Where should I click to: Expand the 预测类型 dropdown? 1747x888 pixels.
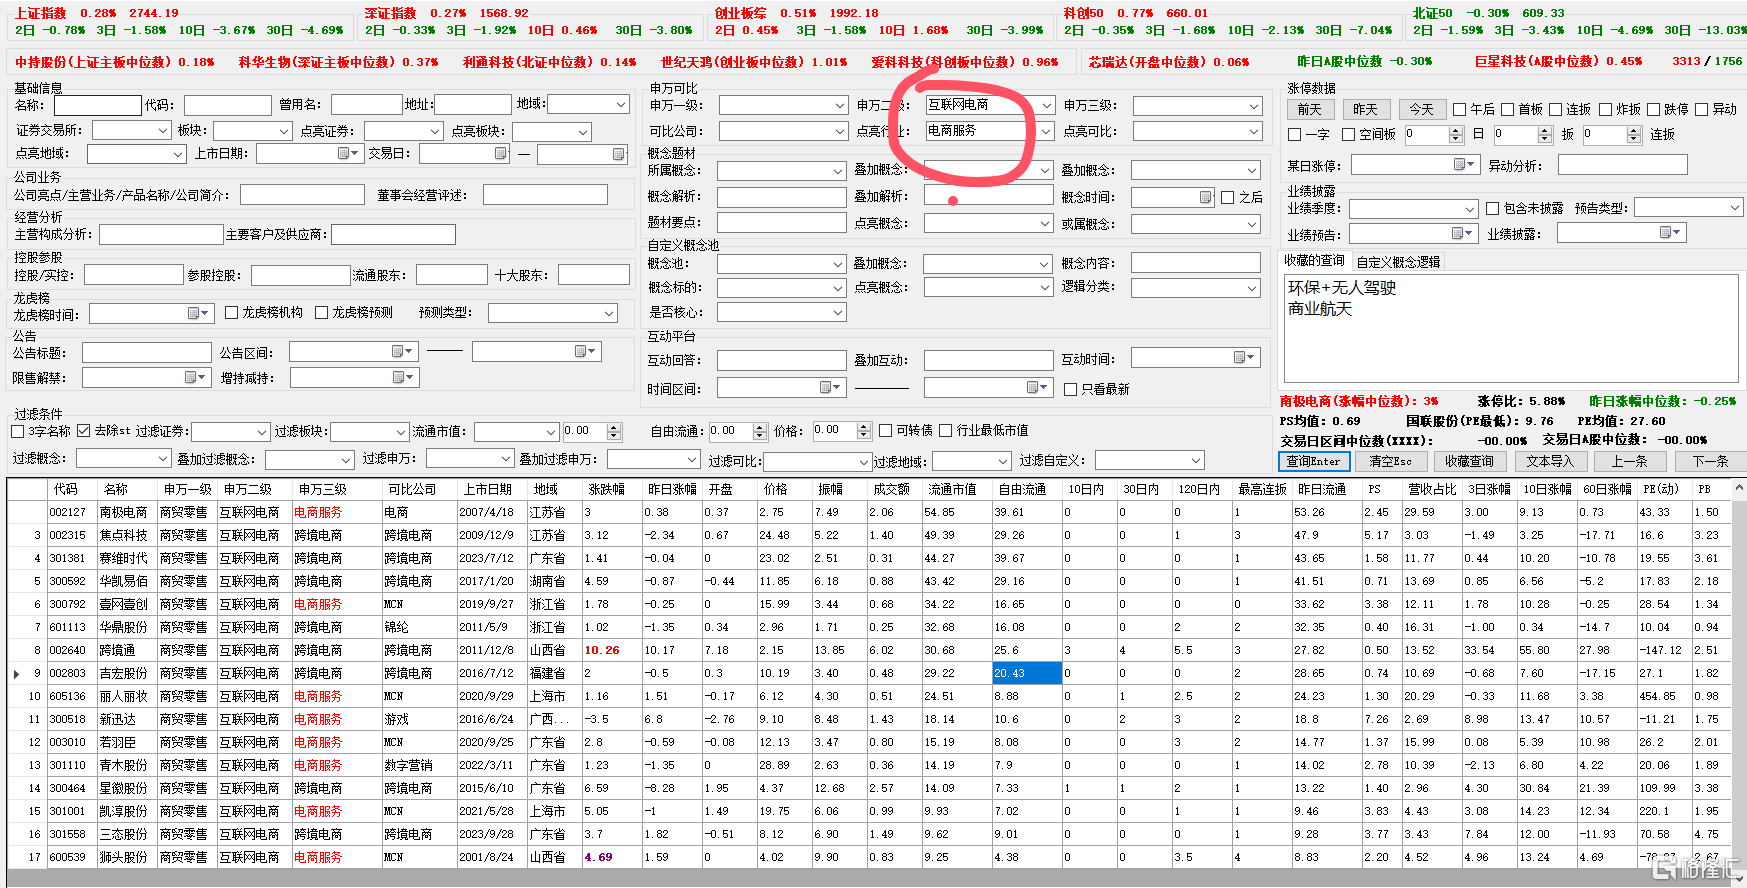(609, 313)
